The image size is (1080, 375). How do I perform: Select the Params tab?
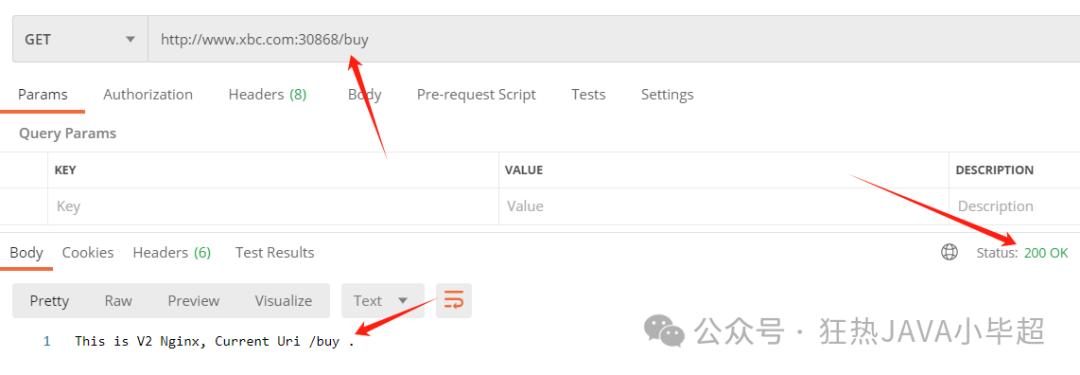(43, 94)
